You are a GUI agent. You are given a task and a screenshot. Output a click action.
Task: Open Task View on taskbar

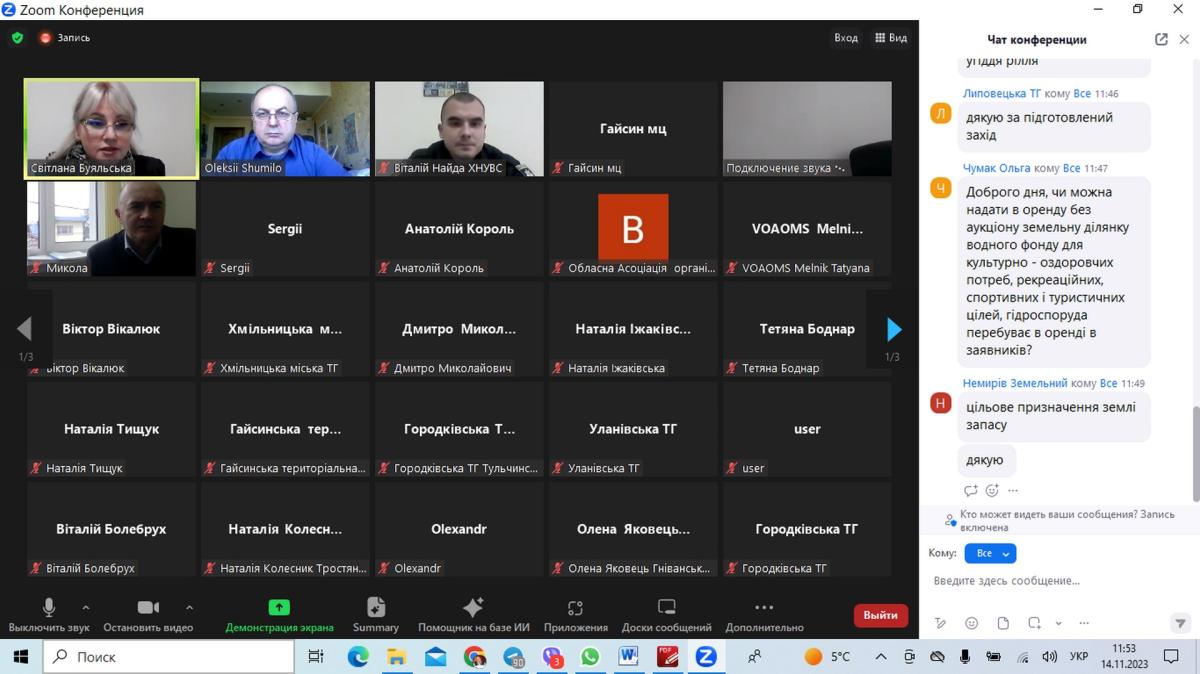tap(316, 657)
